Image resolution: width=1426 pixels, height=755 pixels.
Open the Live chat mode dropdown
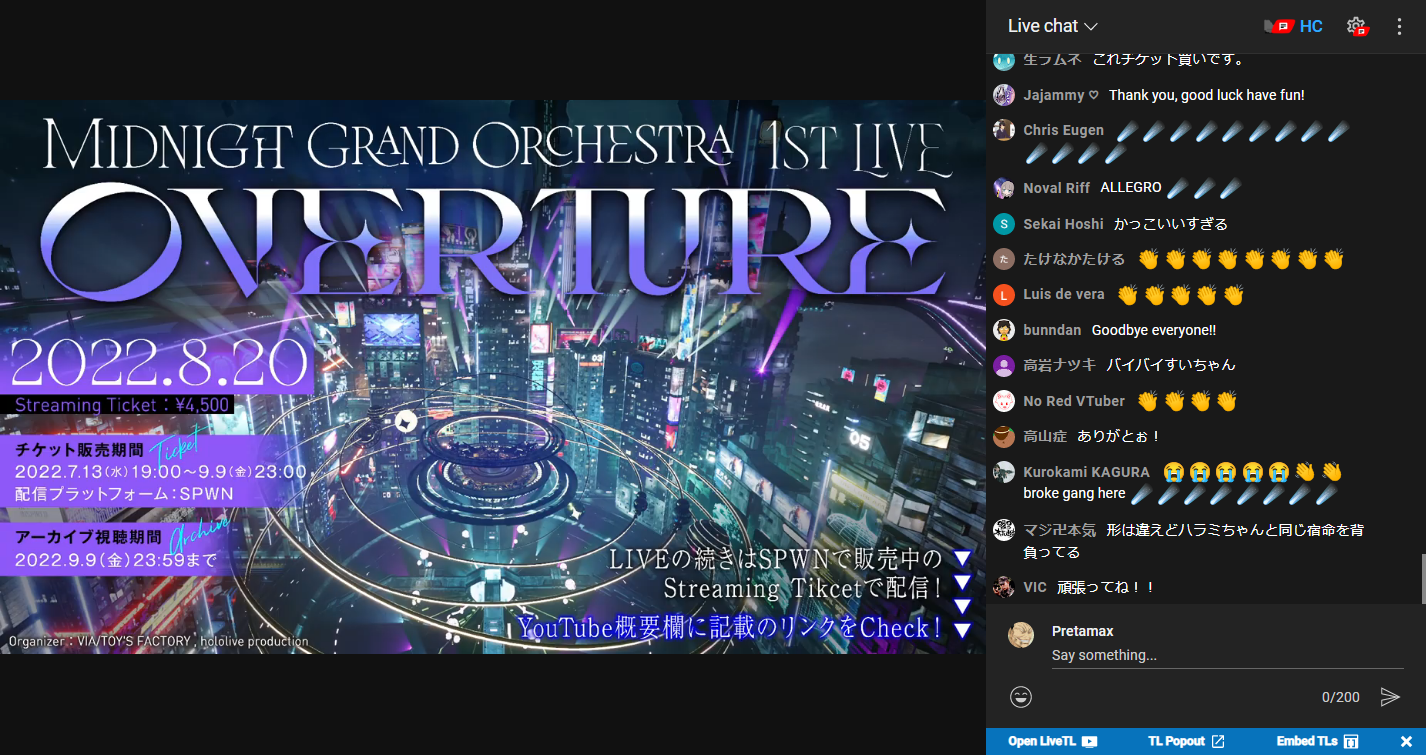pos(1052,26)
